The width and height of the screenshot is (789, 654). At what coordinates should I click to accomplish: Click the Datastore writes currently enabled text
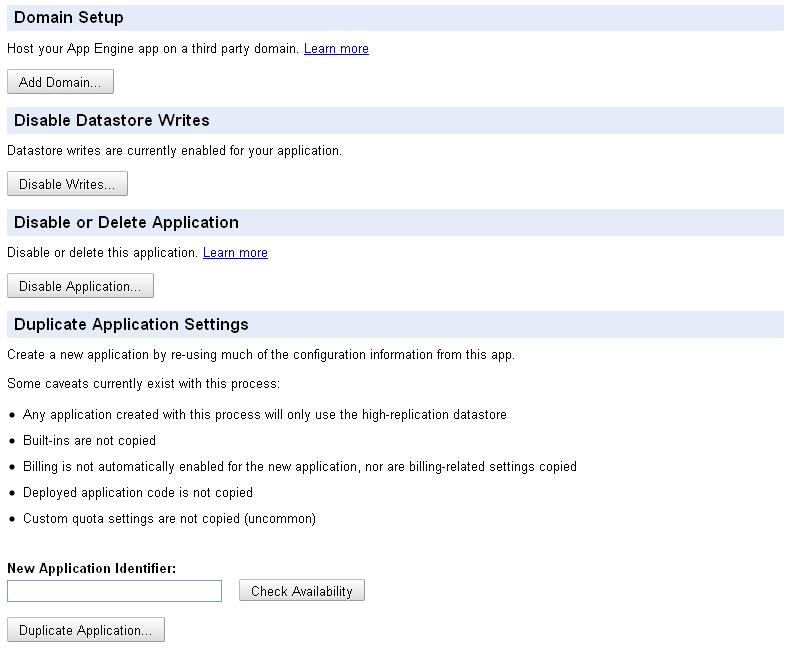[174, 151]
